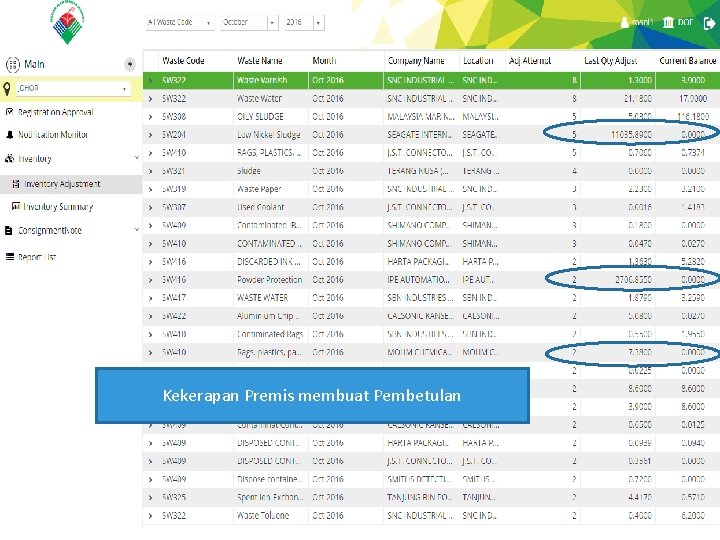Screen dimensions: 720x540
Task: Sort by Waste Name column header
Action: point(259,61)
